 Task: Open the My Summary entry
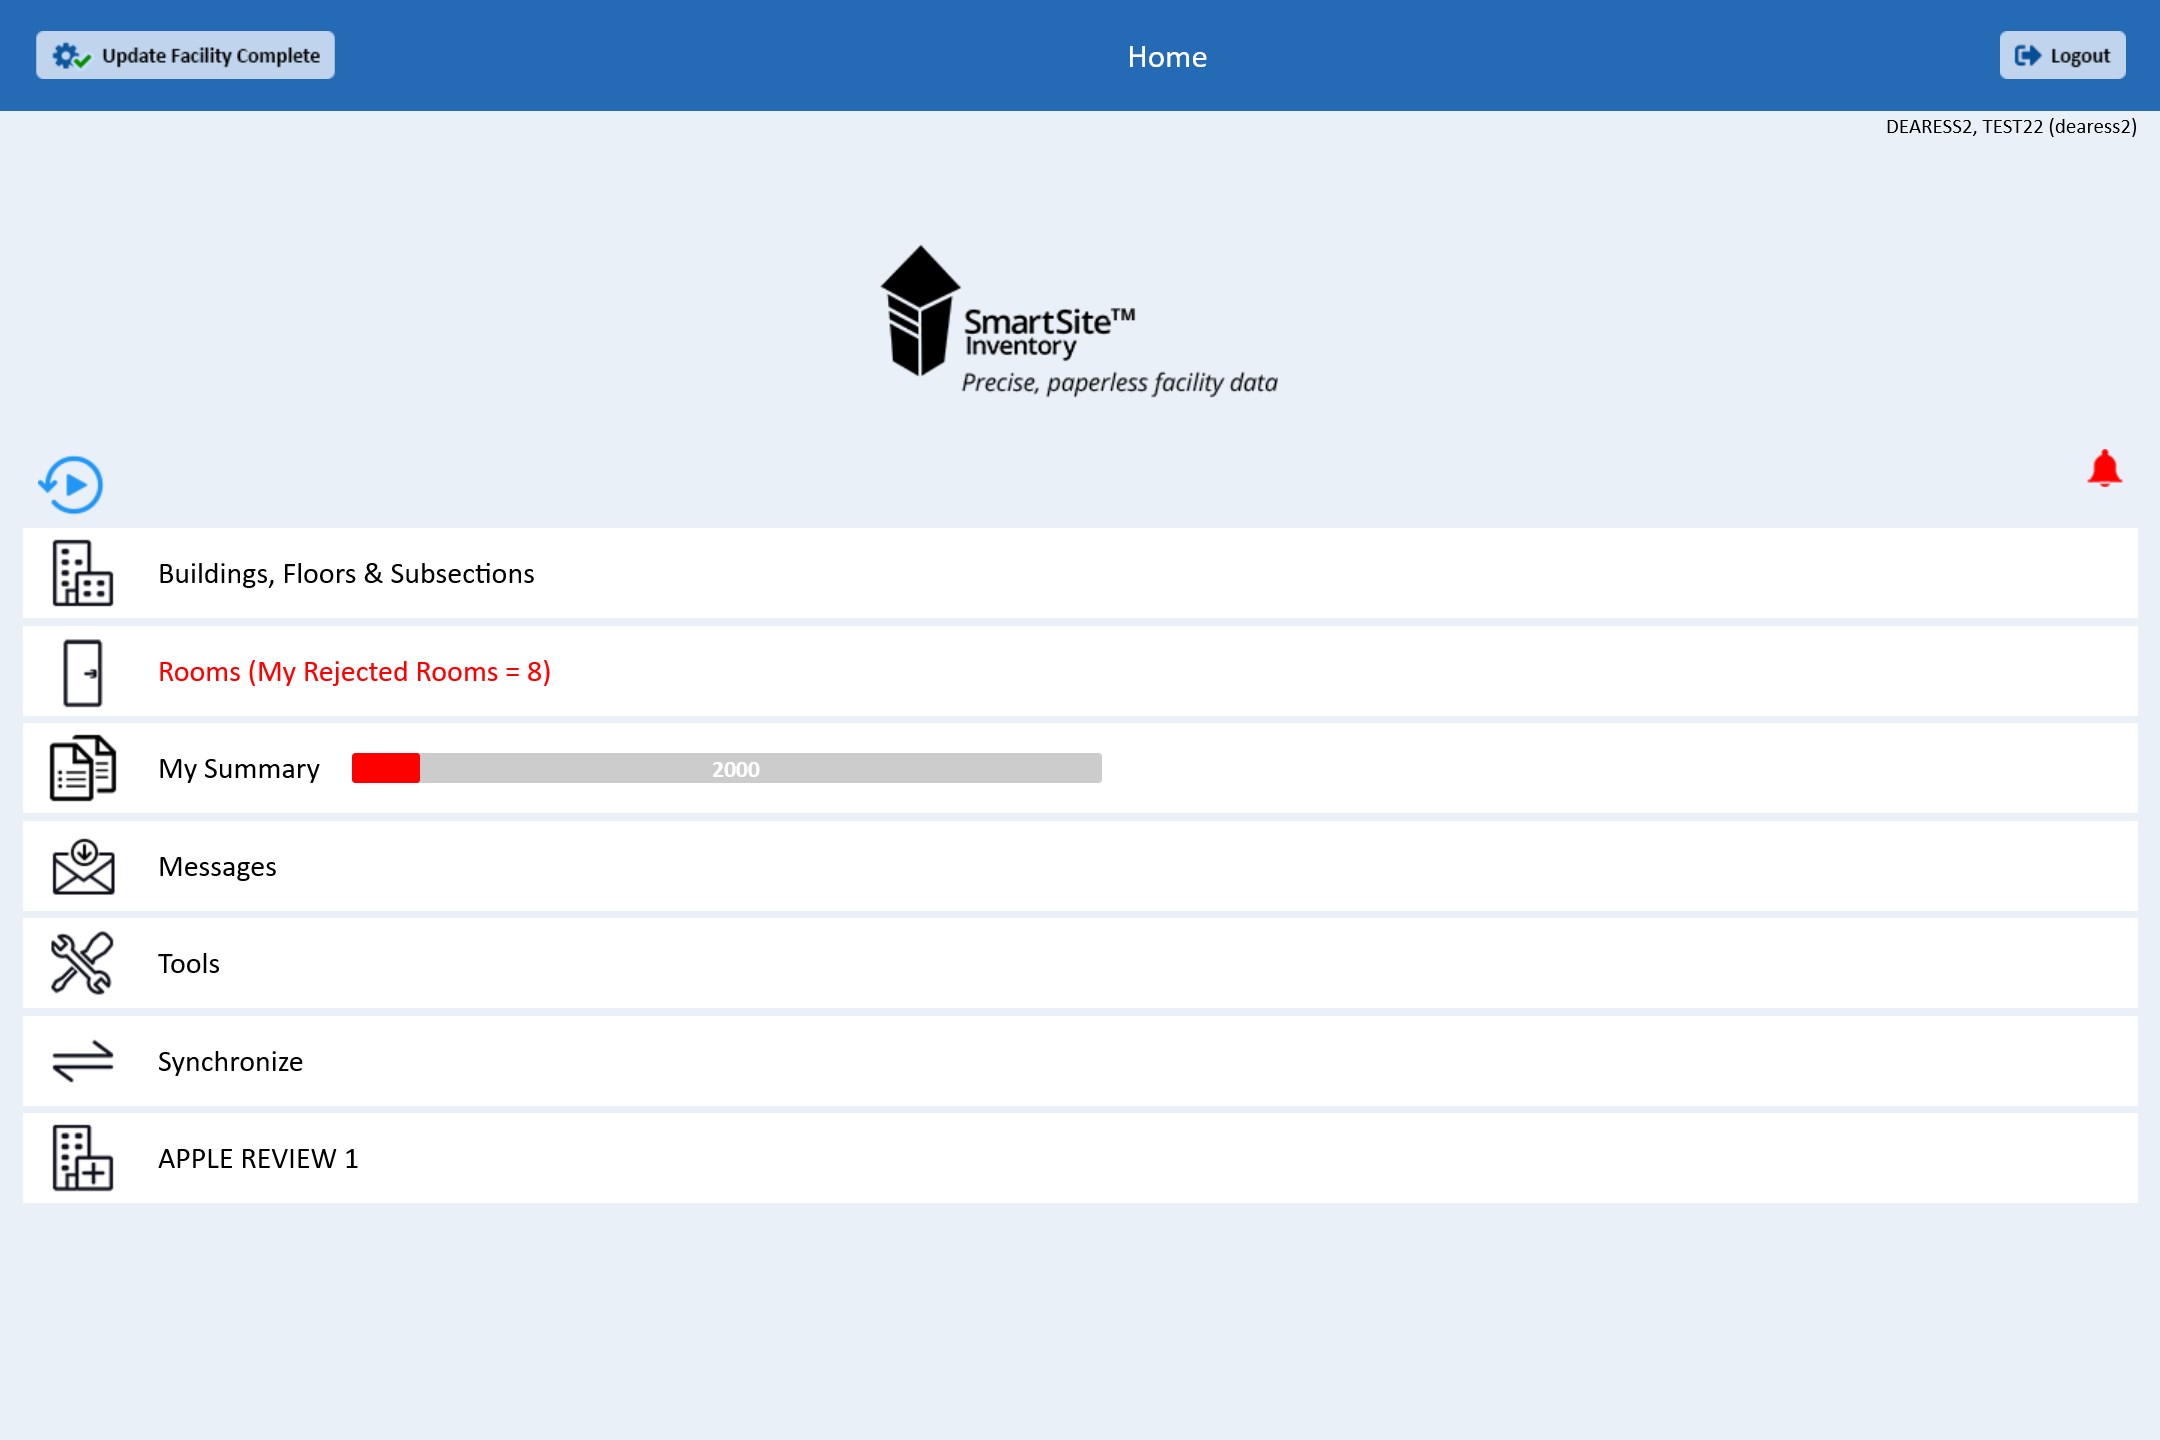click(239, 769)
